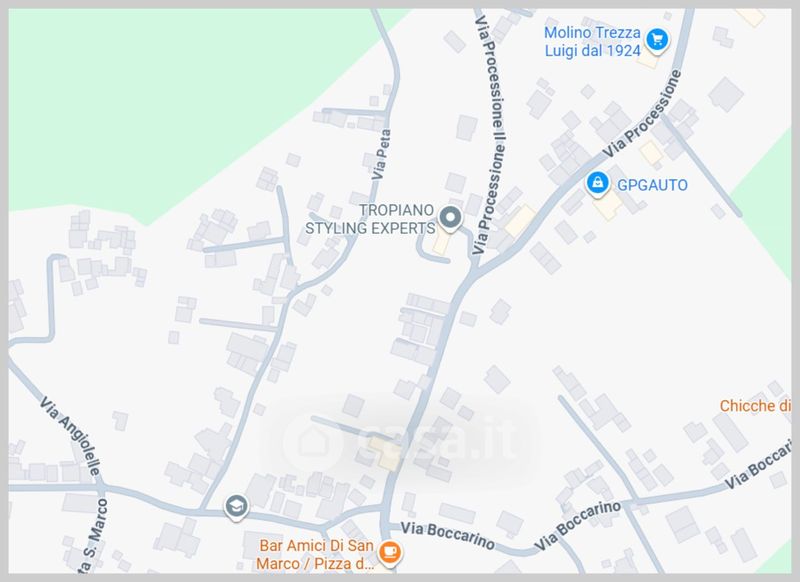Screen dimensions: 800x582
Task: Open the school graduation cap pin
Action: (236, 507)
